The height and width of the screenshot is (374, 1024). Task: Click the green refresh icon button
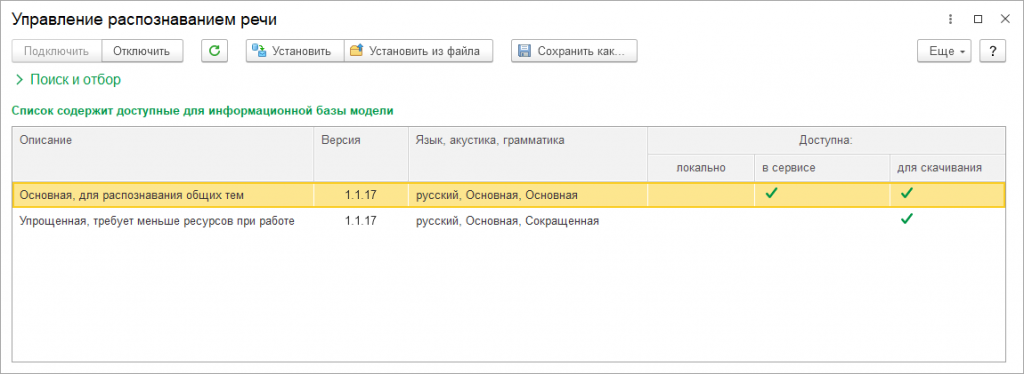click(x=214, y=51)
